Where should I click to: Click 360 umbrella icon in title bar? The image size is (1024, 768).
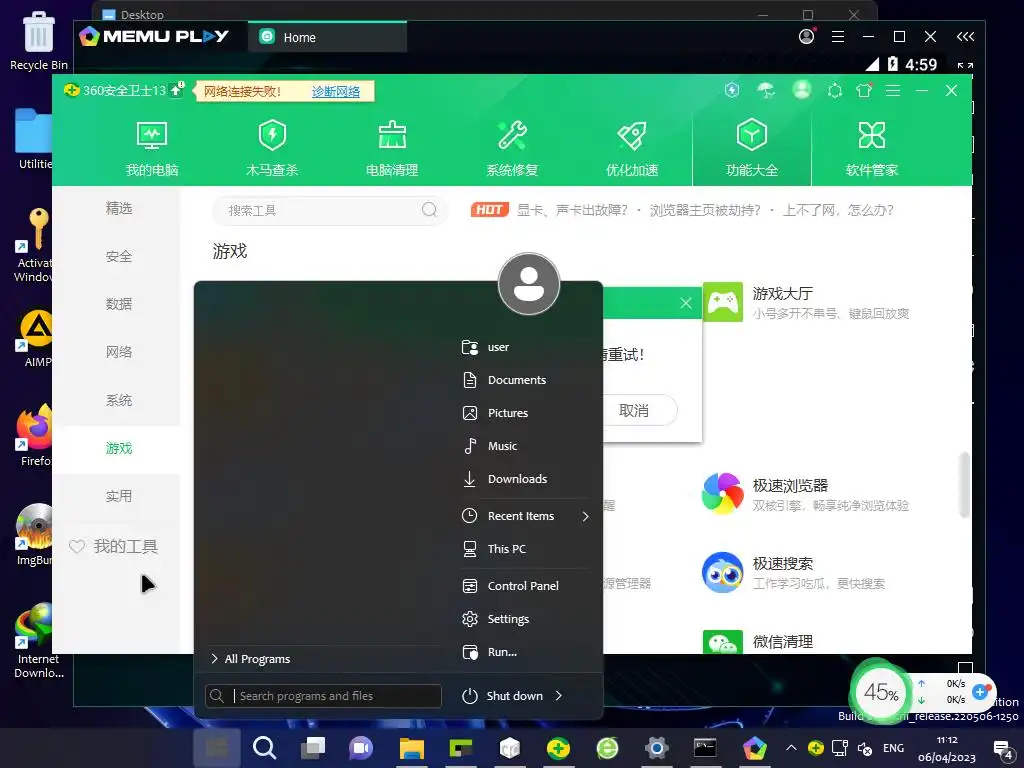click(766, 91)
